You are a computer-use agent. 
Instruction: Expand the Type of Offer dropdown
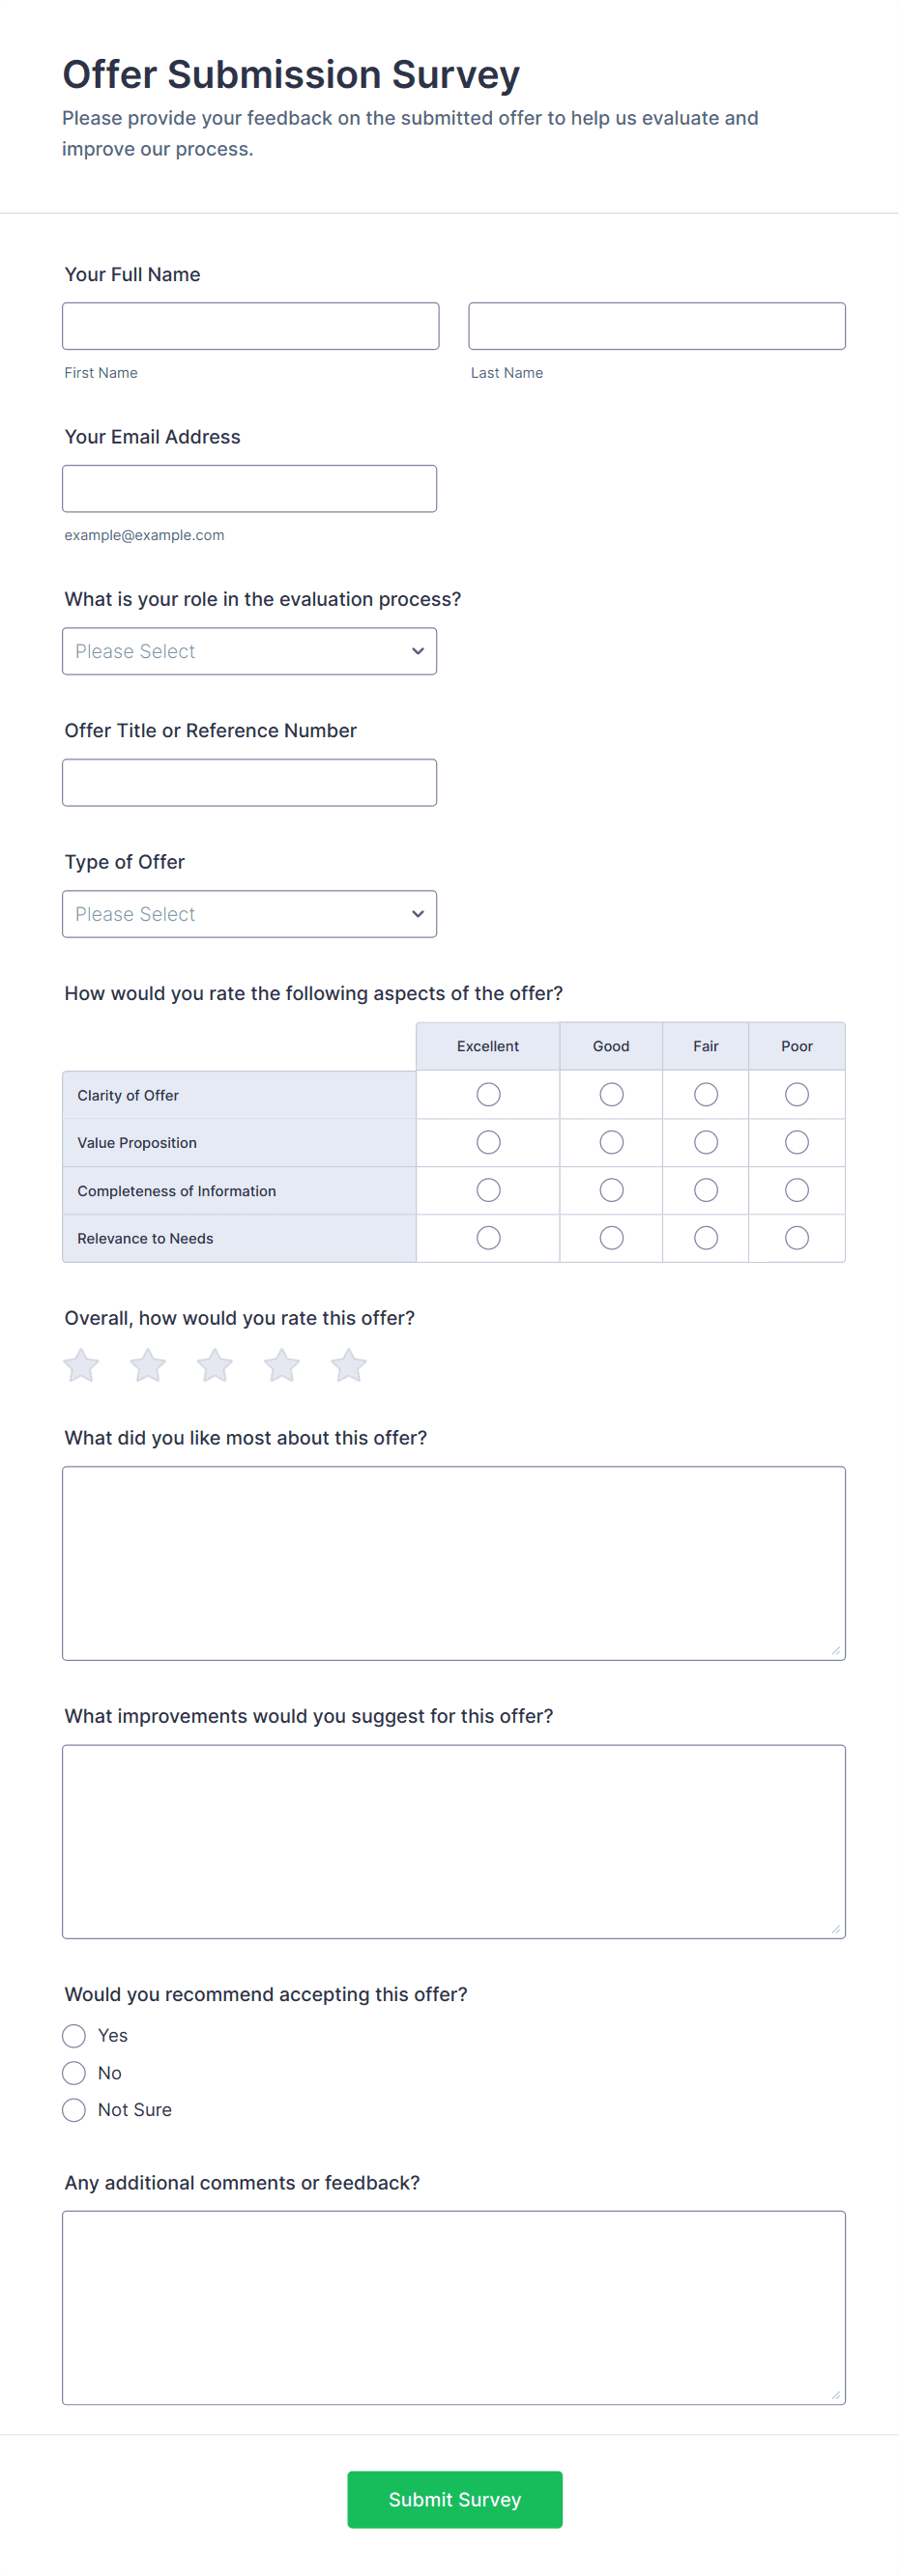[x=249, y=914]
